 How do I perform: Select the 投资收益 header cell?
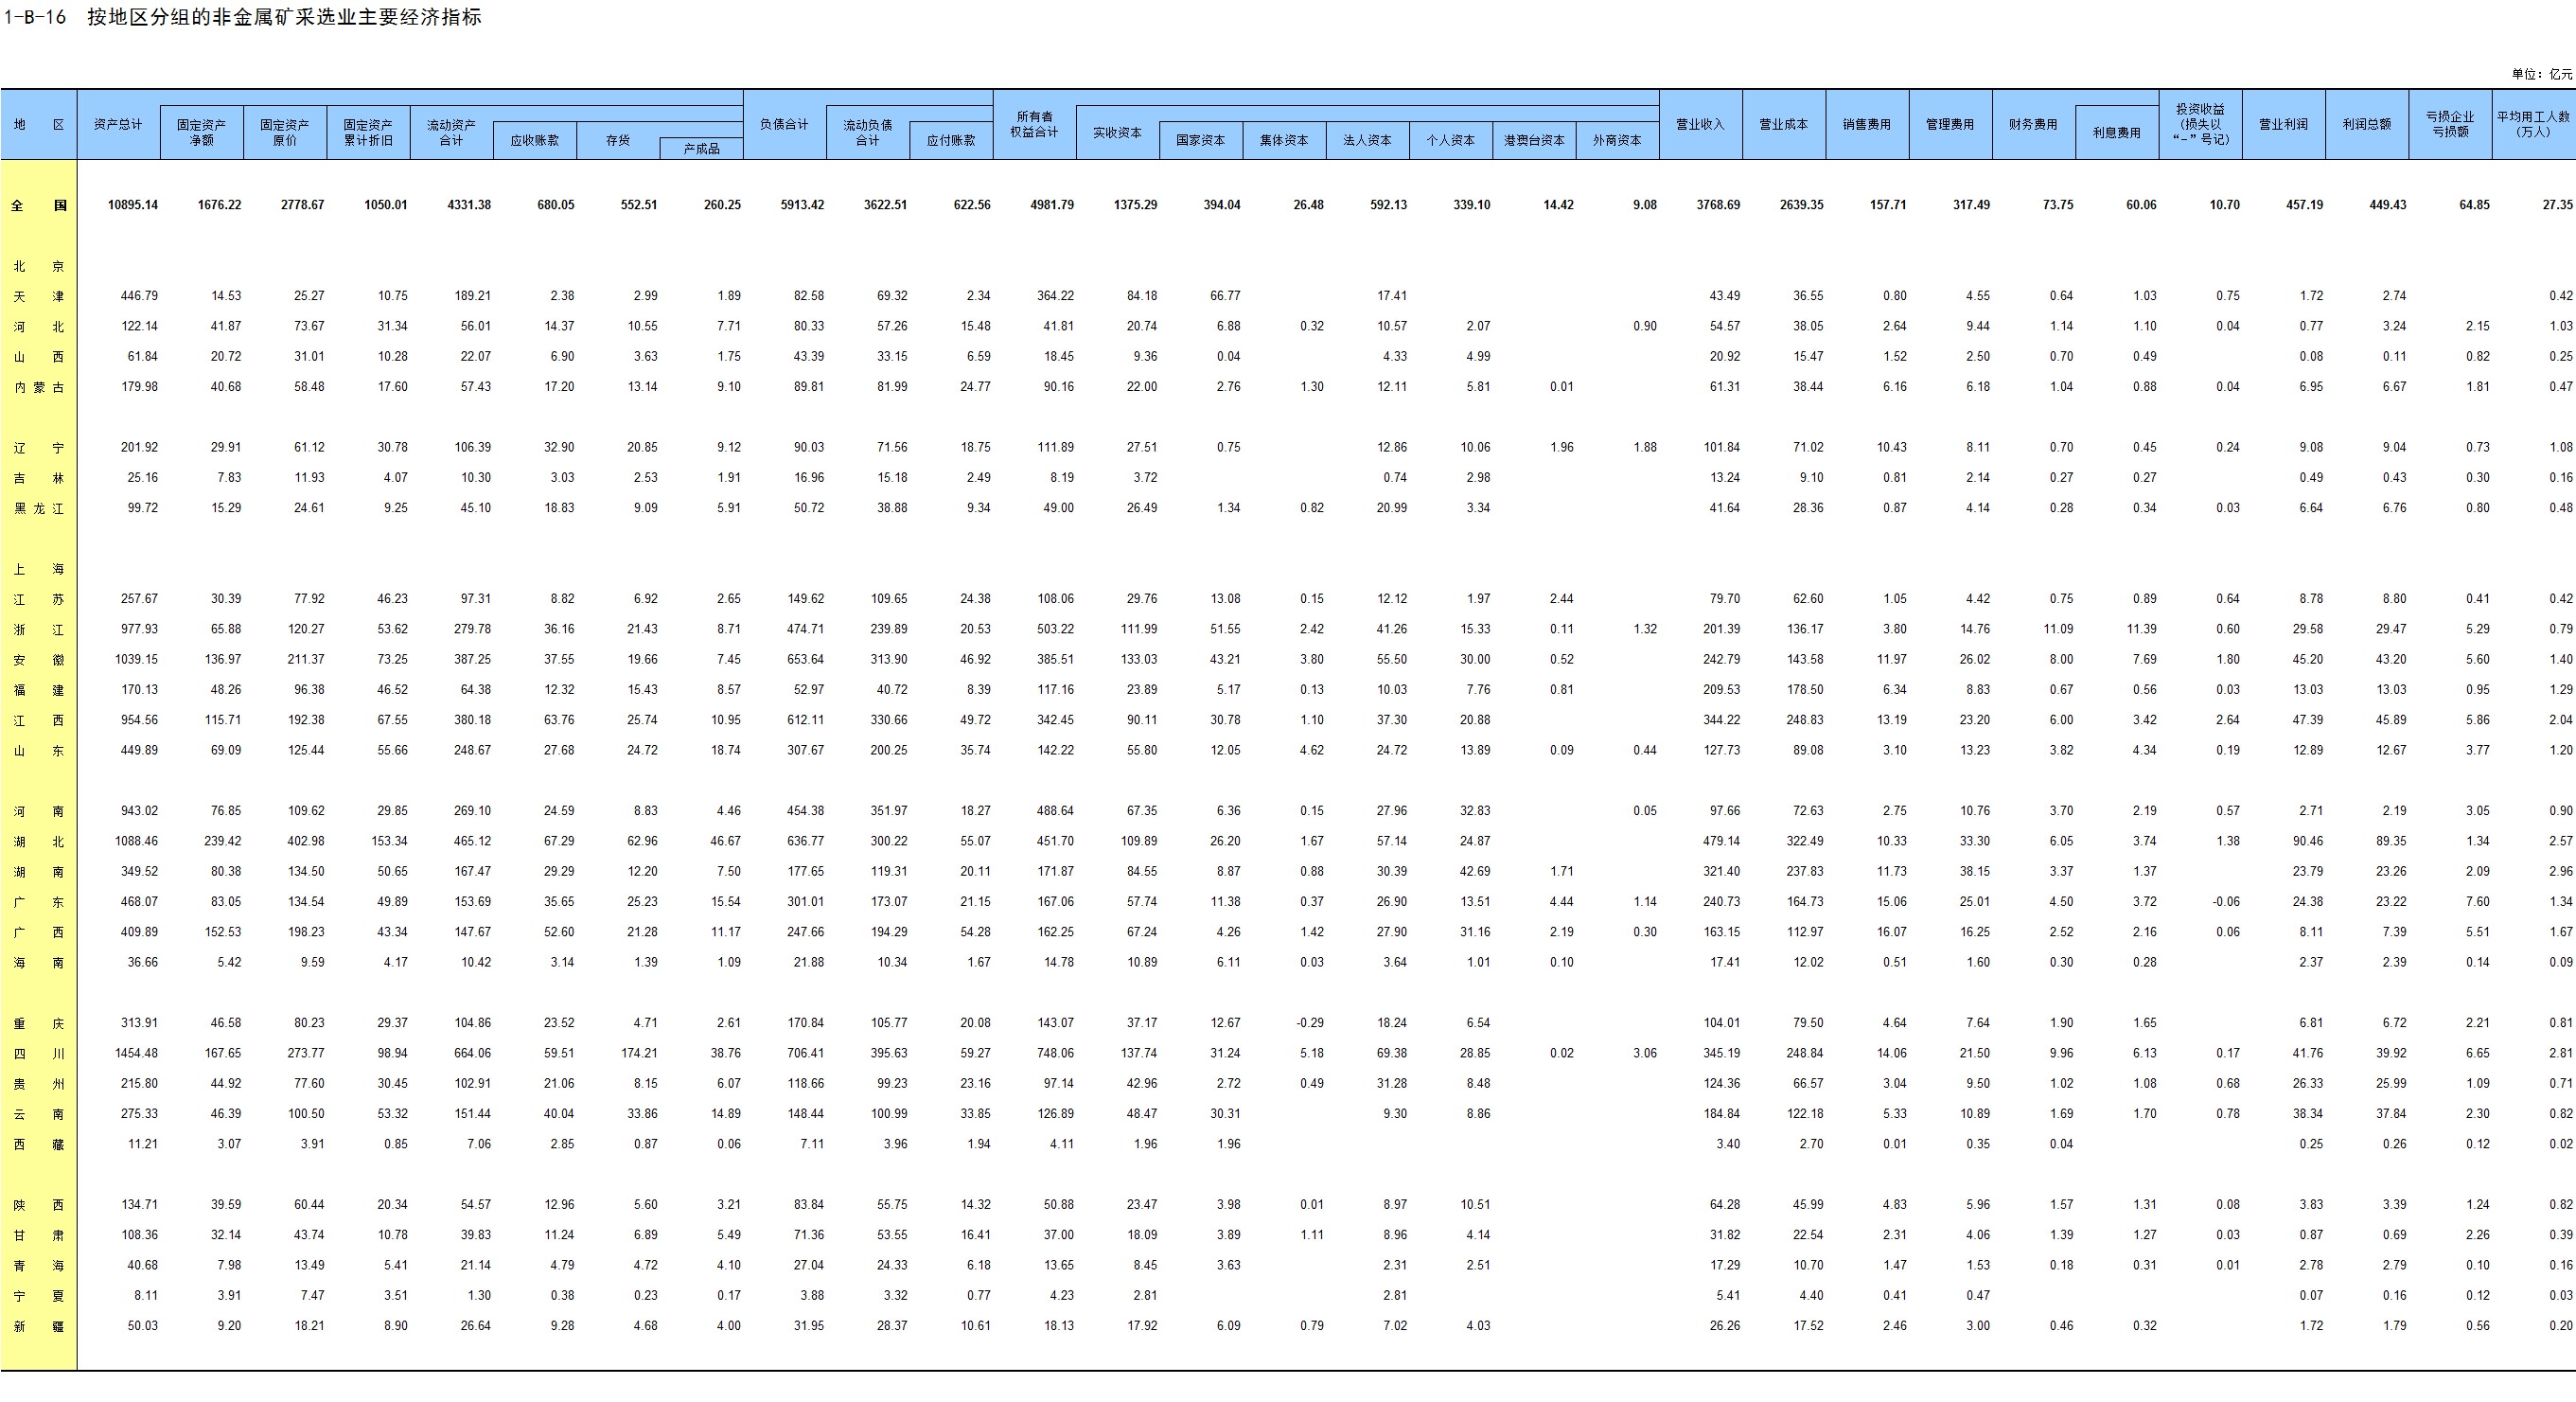point(2200,125)
